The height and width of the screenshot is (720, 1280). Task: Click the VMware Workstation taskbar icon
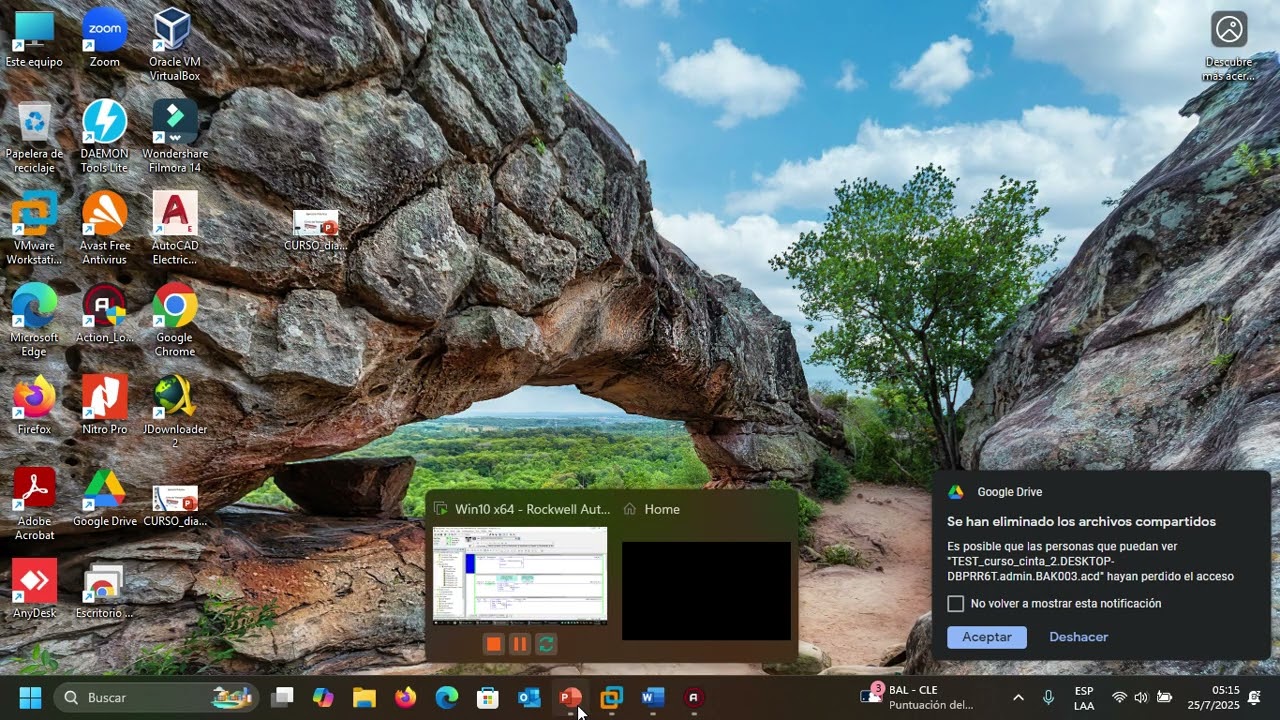coord(611,697)
